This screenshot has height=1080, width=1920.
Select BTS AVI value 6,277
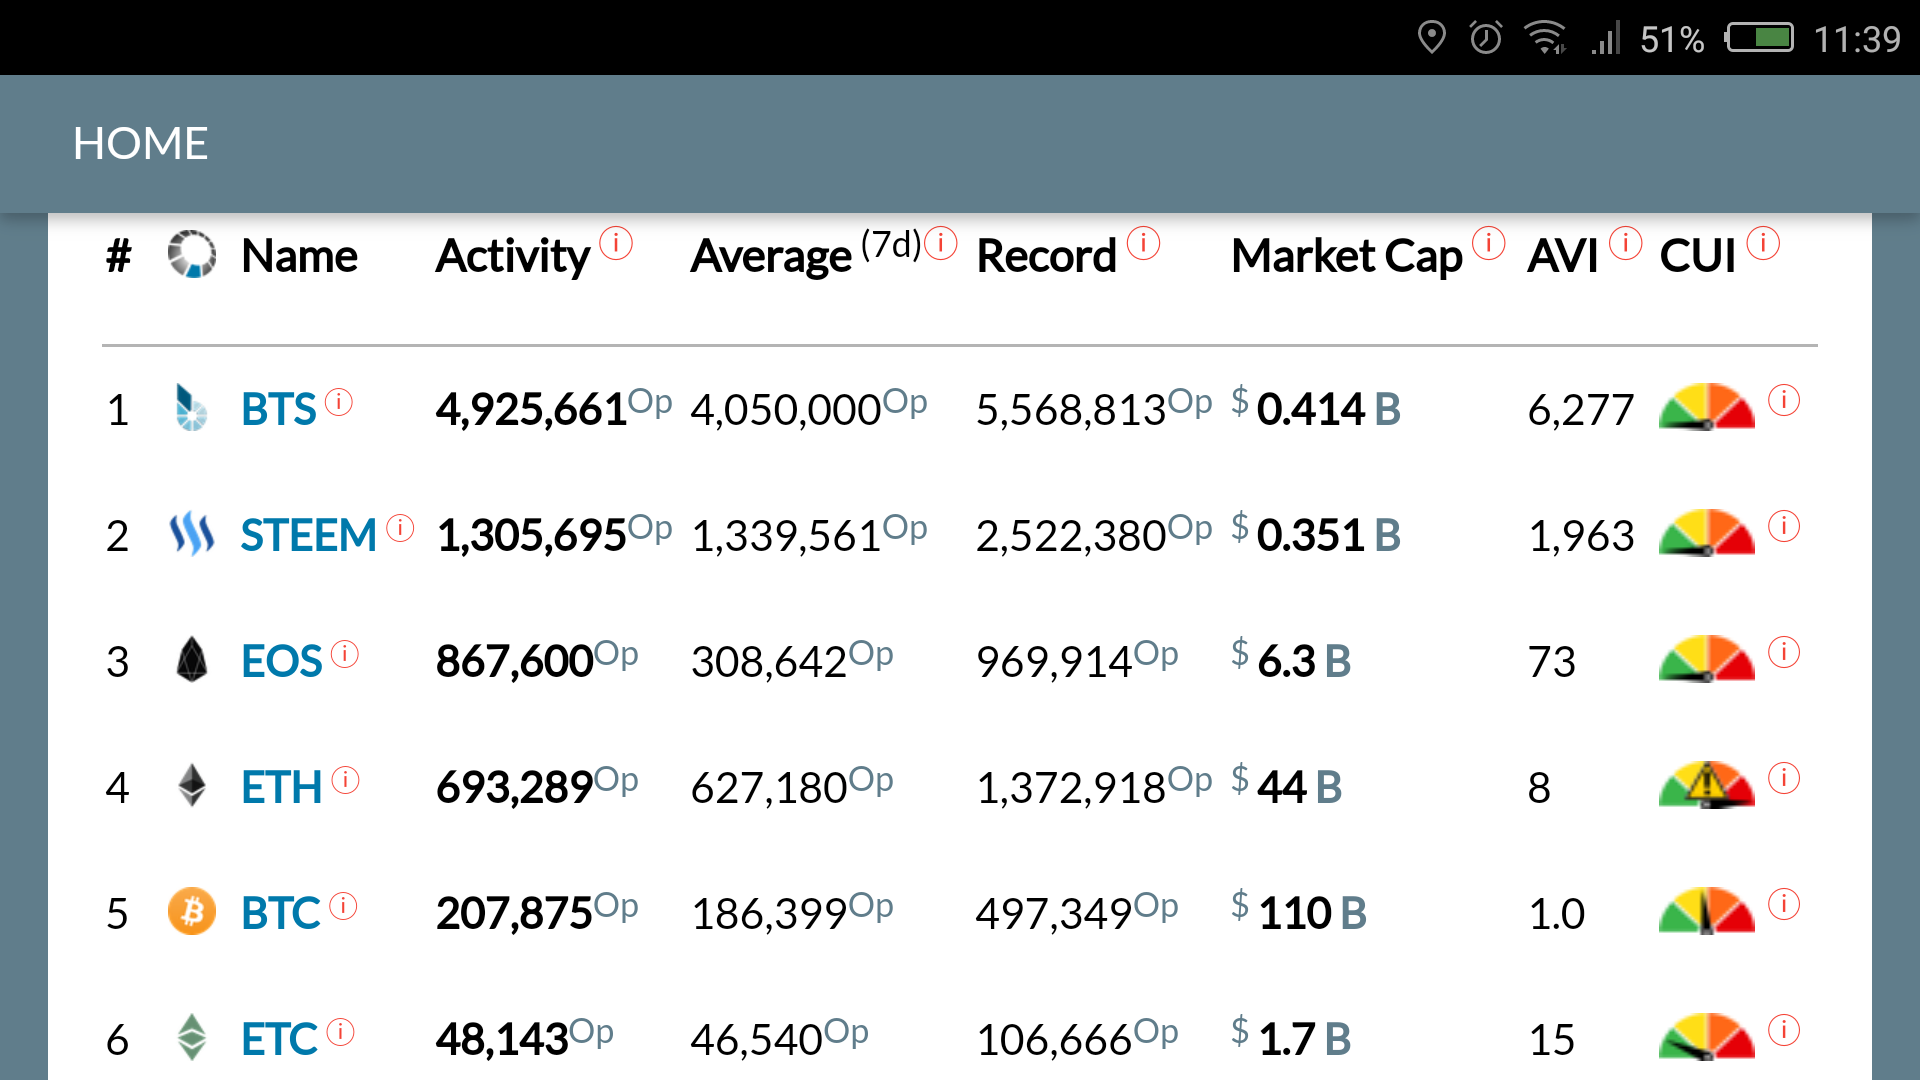(x=1581, y=410)
